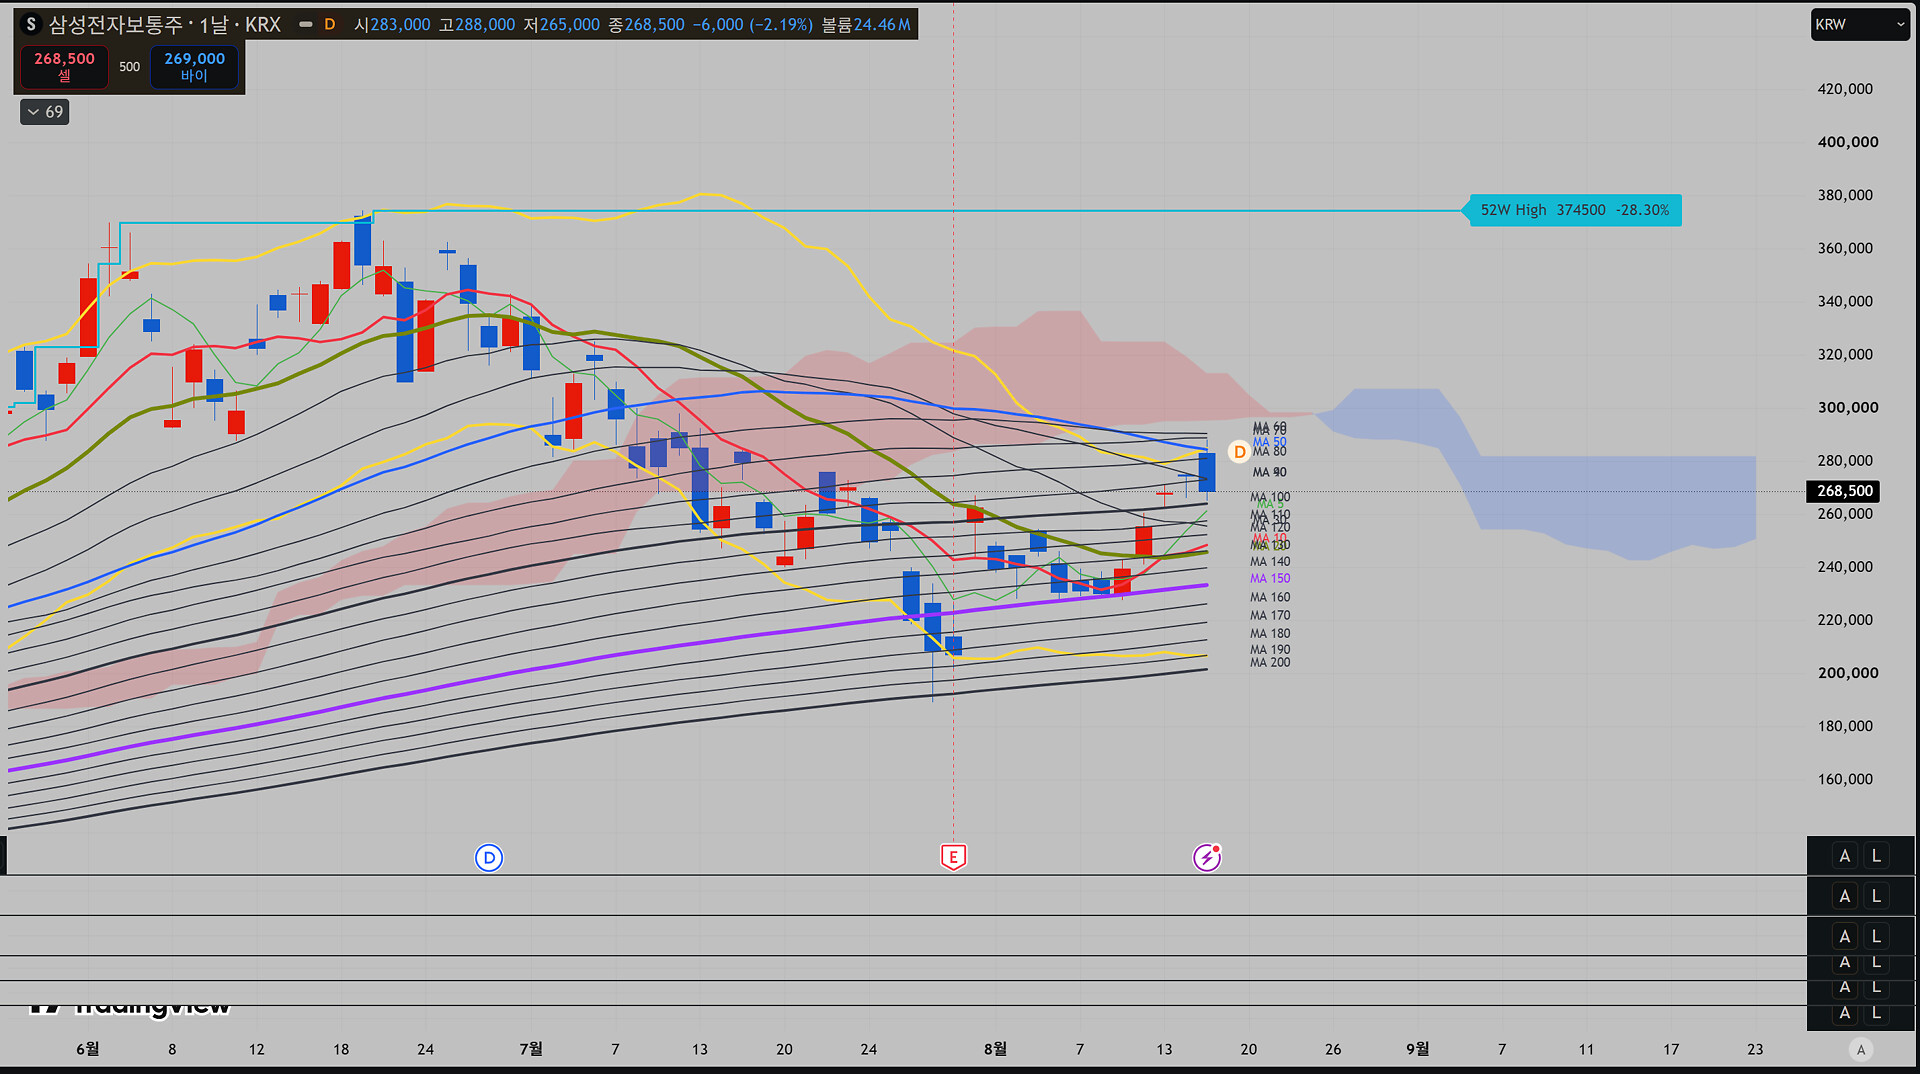Open the blue dividend D marker
This screenshot has width=1920, height=1074.
pos(489,857)
